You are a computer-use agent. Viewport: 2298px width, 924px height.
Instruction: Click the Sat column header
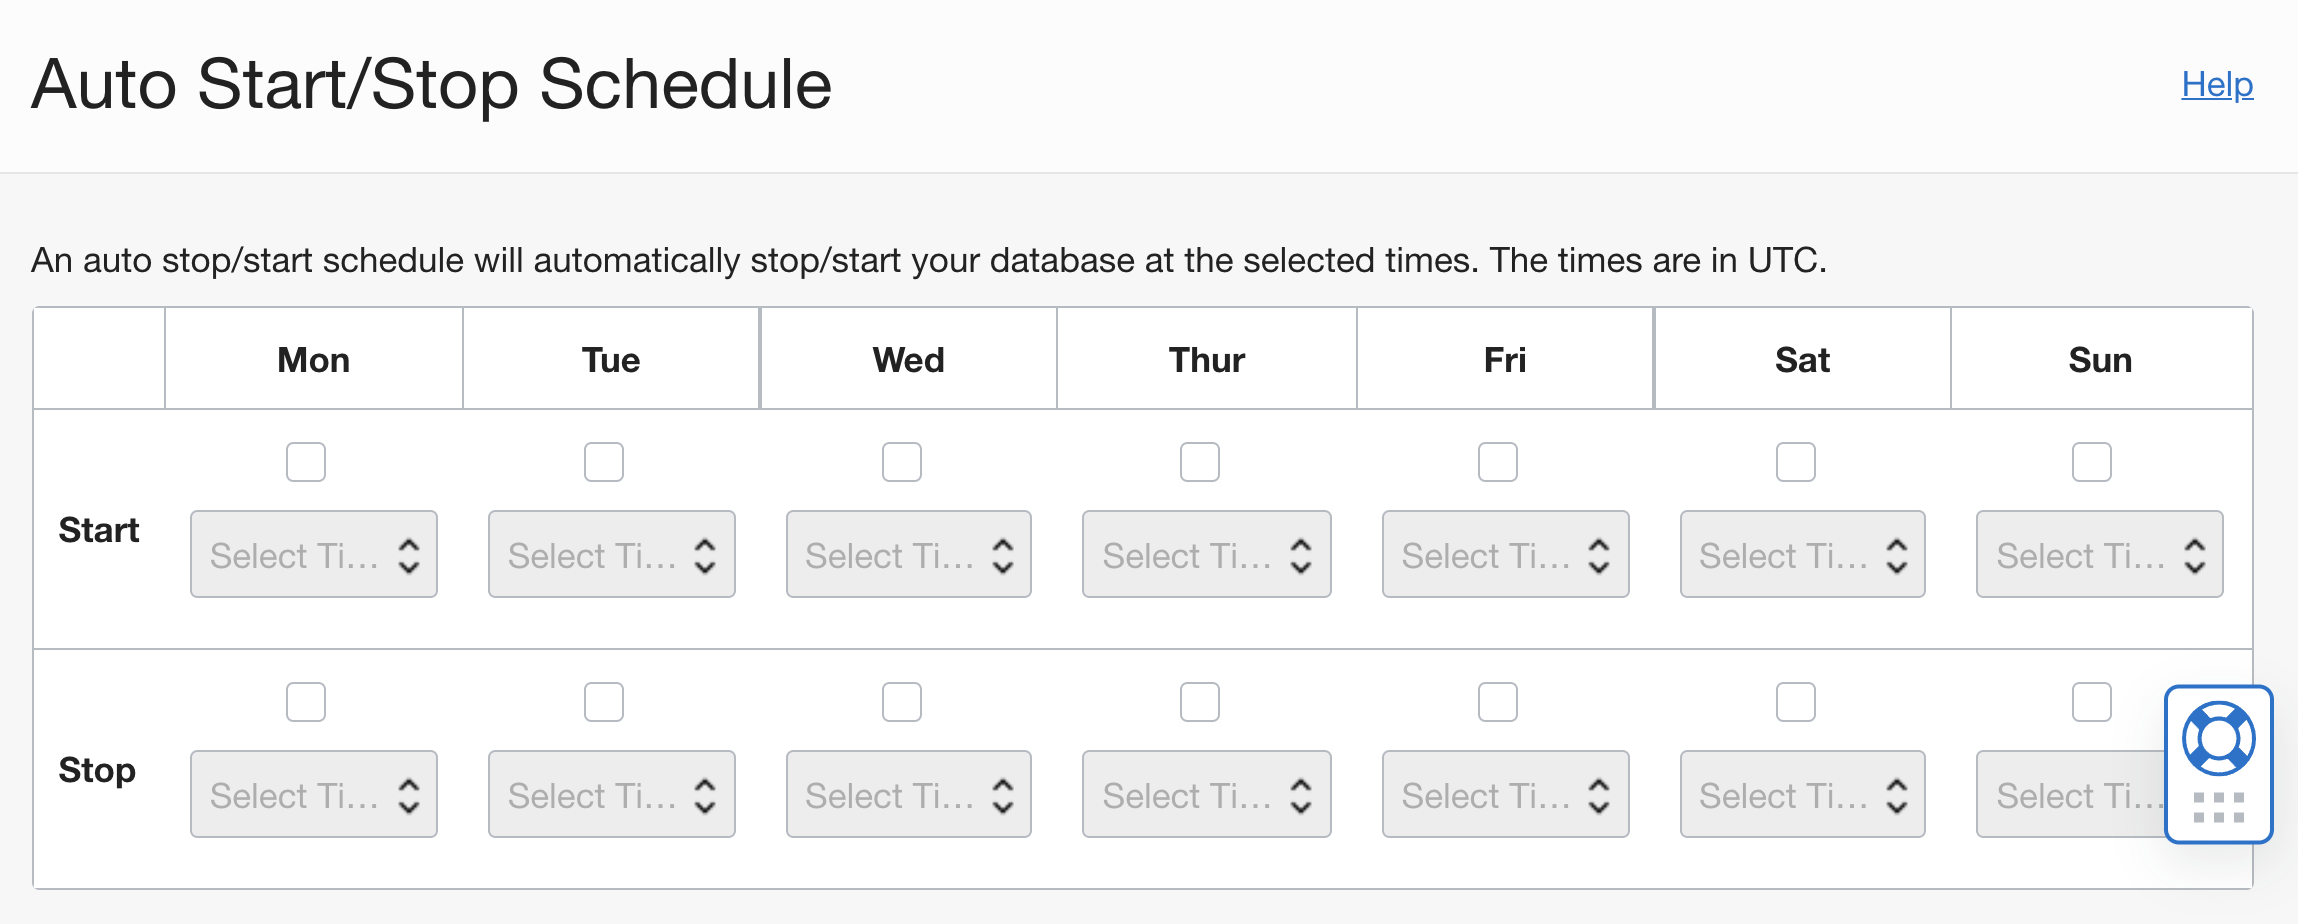click(1802, 360)
